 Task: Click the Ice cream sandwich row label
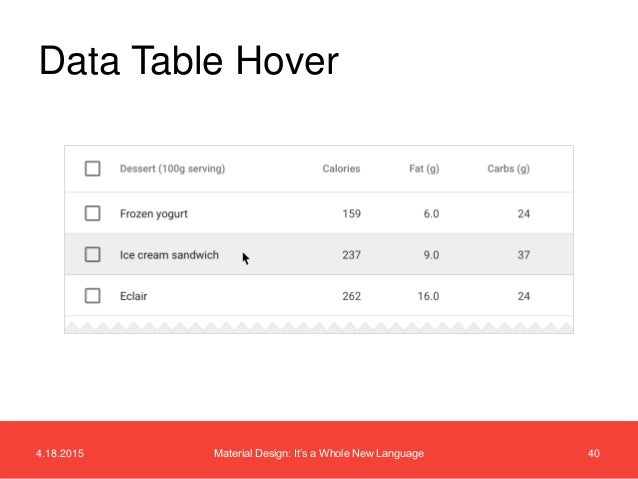point(169,255)
